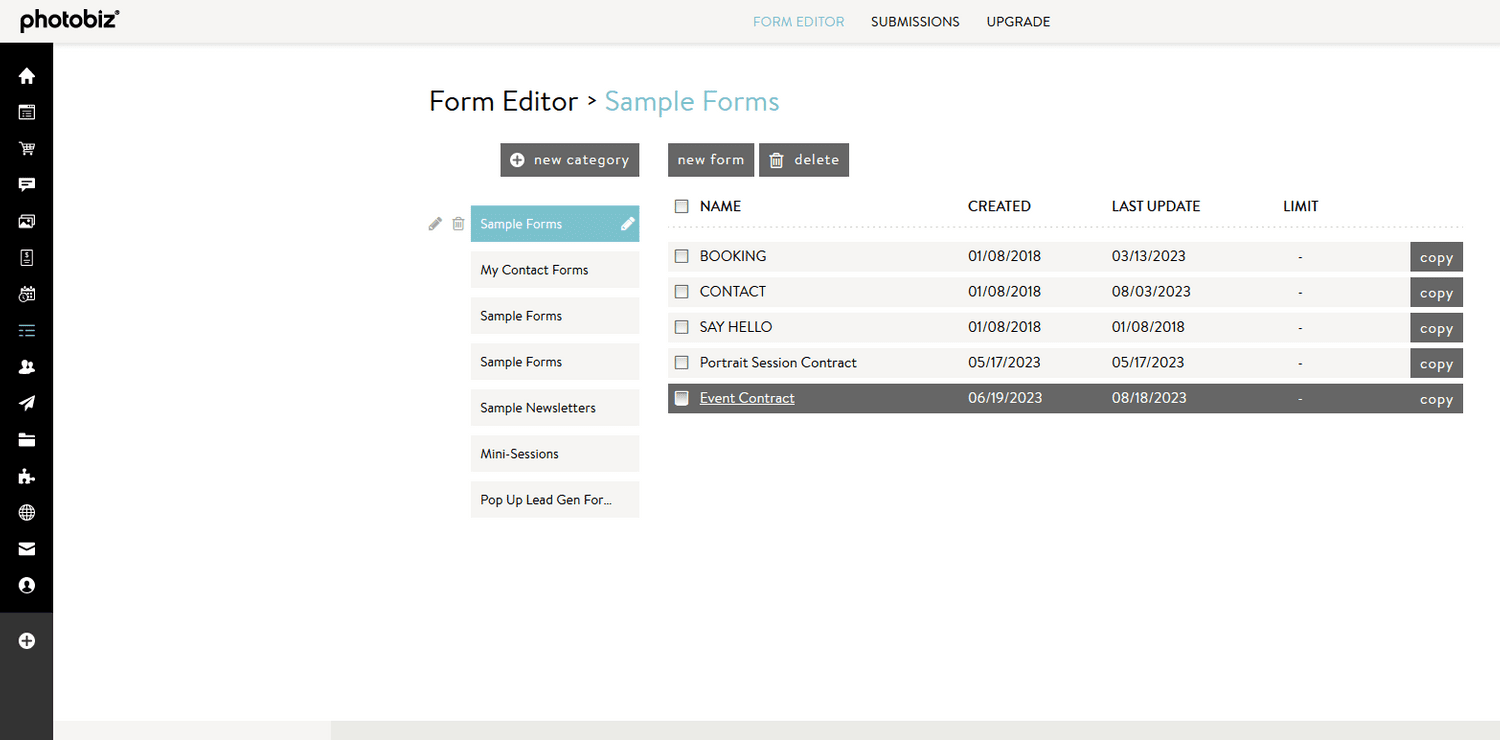Image resolution: width=1500 pixels, height=740 pixels.
Task: Select the My Contact Forms category
Action: (x=555, y=270)
